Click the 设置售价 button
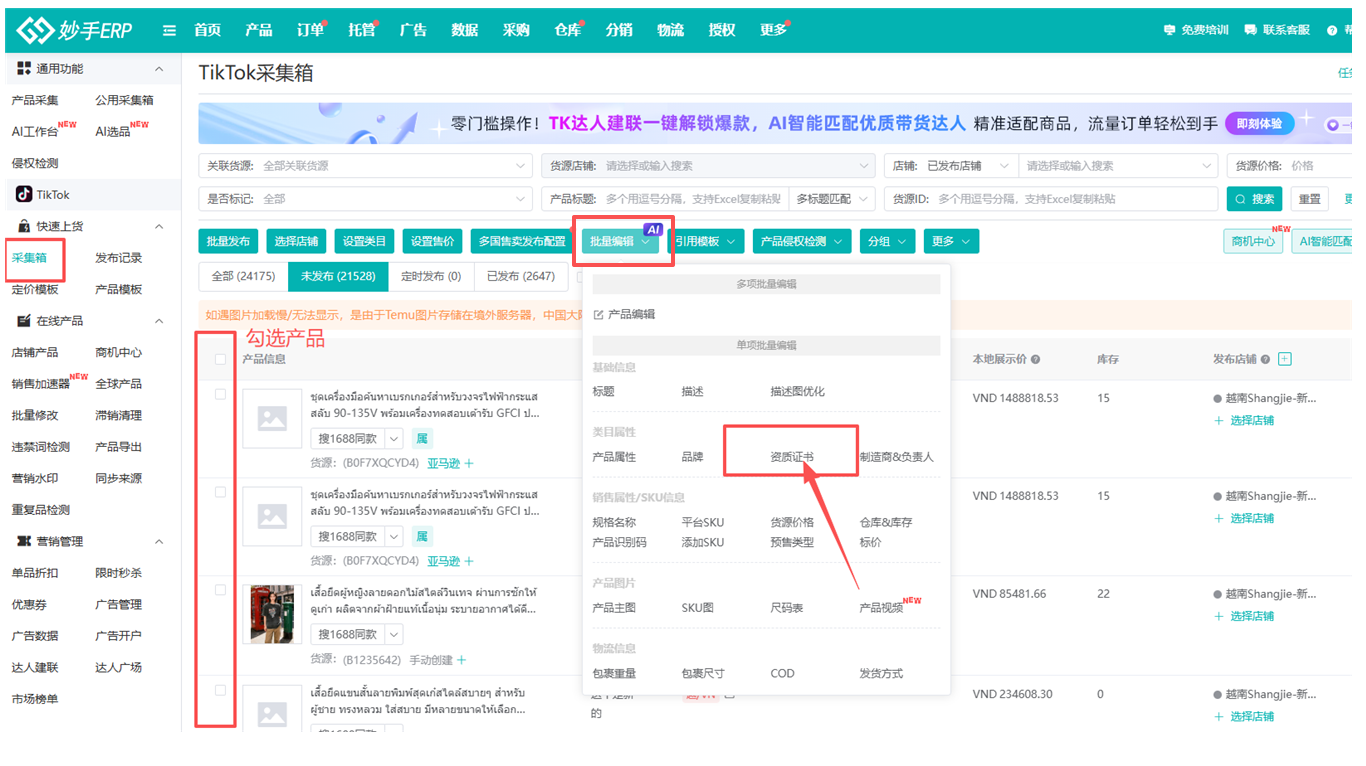The image size is (1366, 766). point(432,241)
